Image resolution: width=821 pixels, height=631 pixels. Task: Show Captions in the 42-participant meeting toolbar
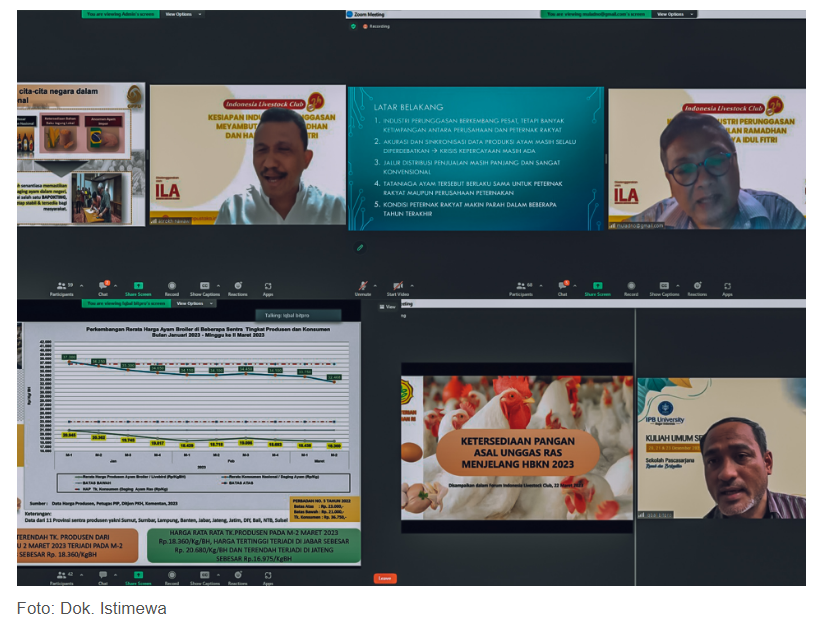coord(204,578)
